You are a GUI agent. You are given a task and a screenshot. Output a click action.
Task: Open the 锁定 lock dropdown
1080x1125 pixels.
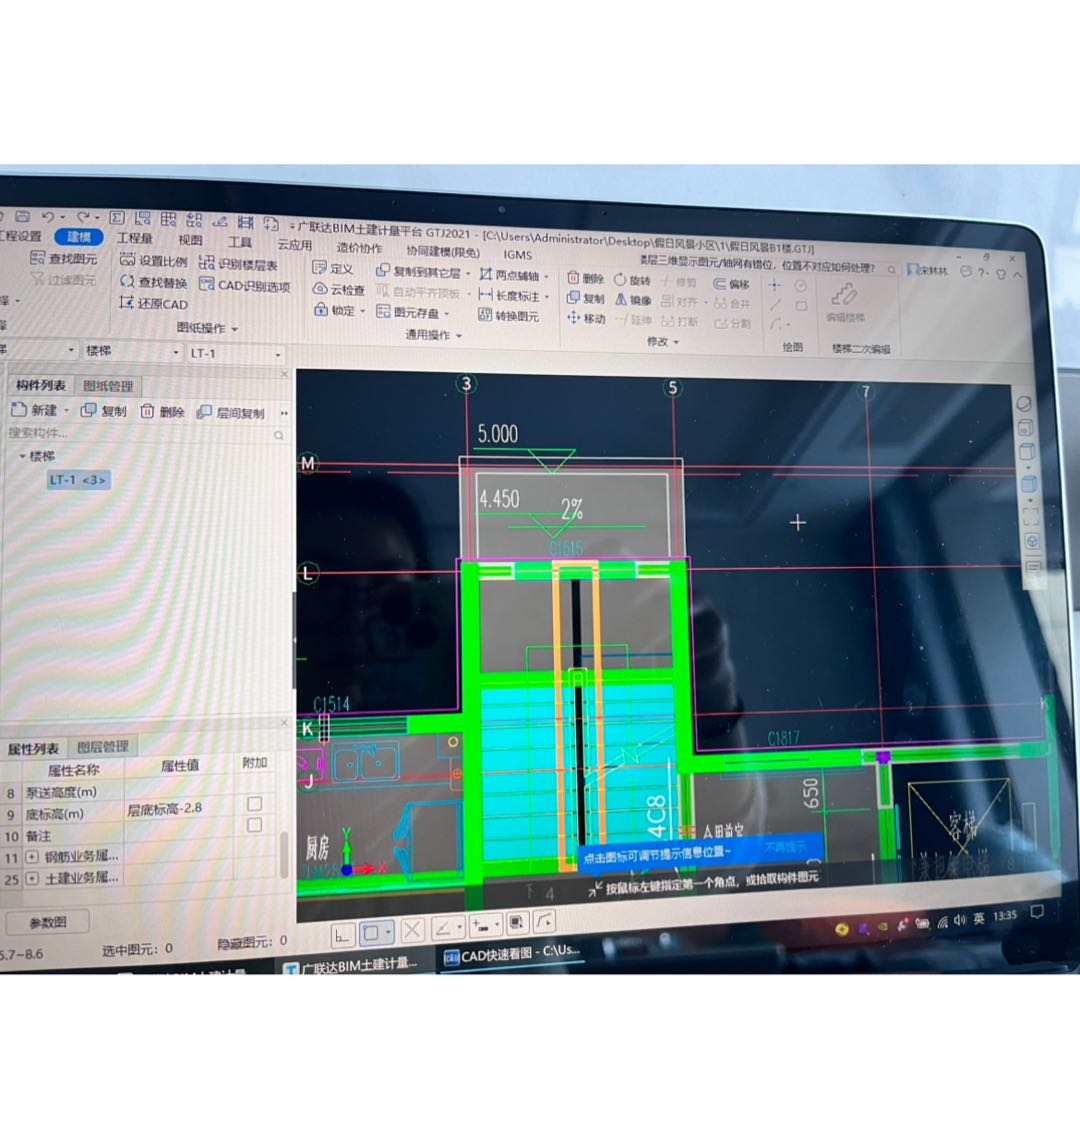click(362, 311)
